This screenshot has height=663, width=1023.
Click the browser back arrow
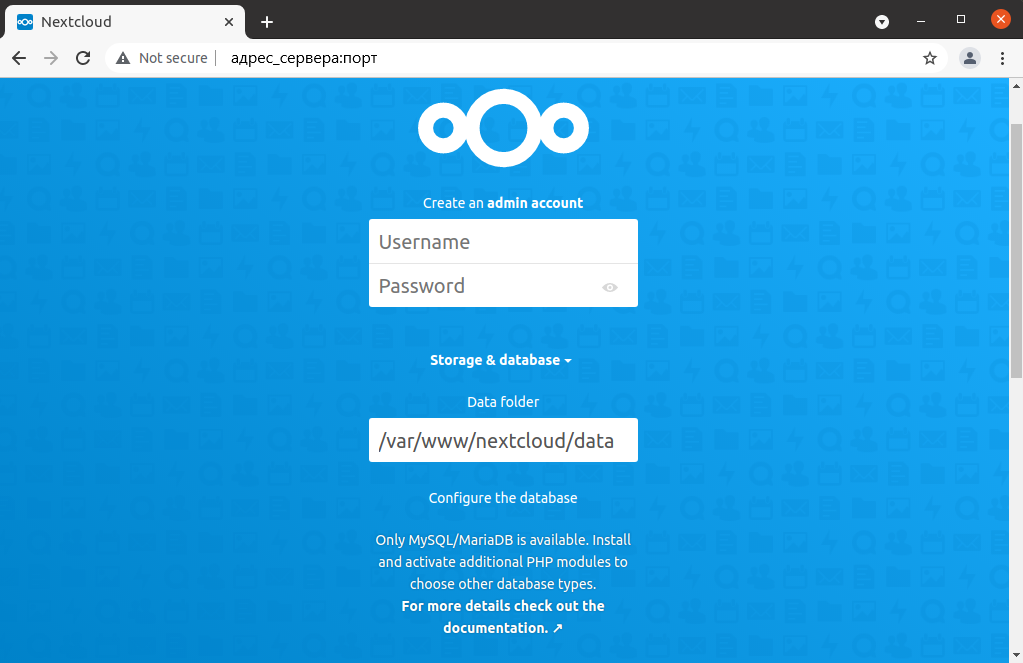[19, 58]
